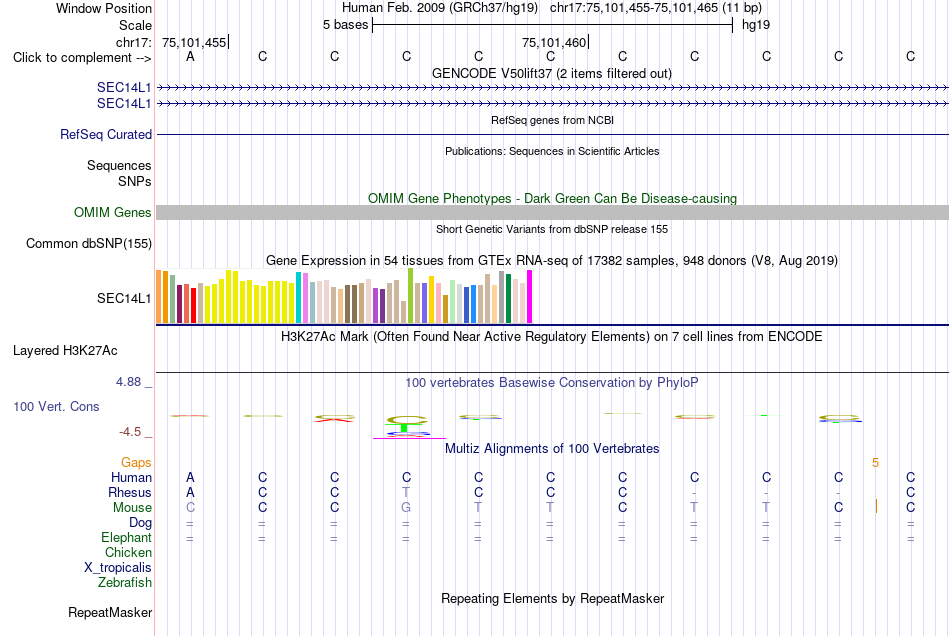950x636 pixels.
Task: Click the orange insertion bar in Mouse row
Action: pyautogui.click(x=876, y=506)
